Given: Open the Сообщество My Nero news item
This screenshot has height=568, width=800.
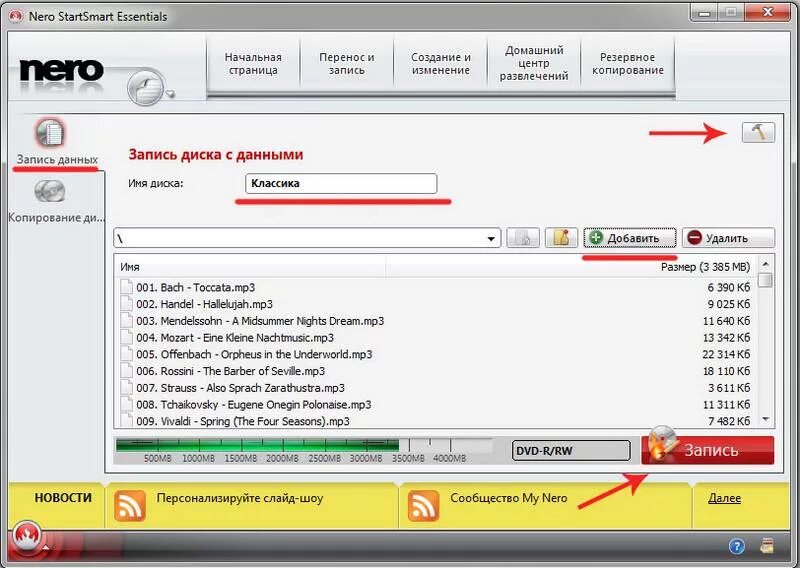Looking at the screenshot, I should [509, 498].
